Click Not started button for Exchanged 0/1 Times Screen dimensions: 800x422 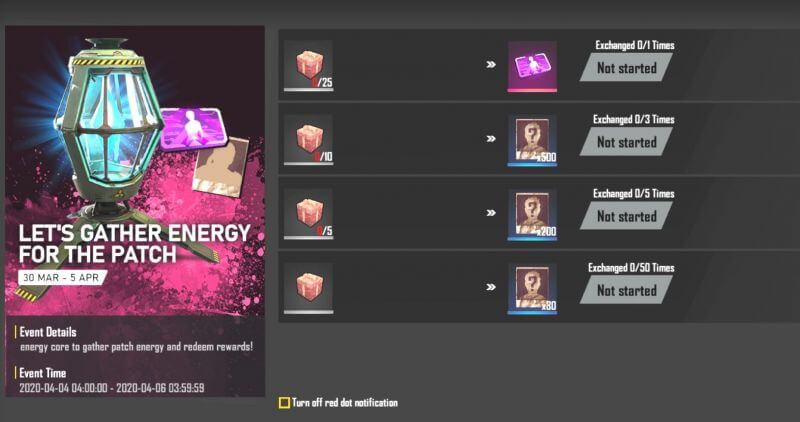626,68
